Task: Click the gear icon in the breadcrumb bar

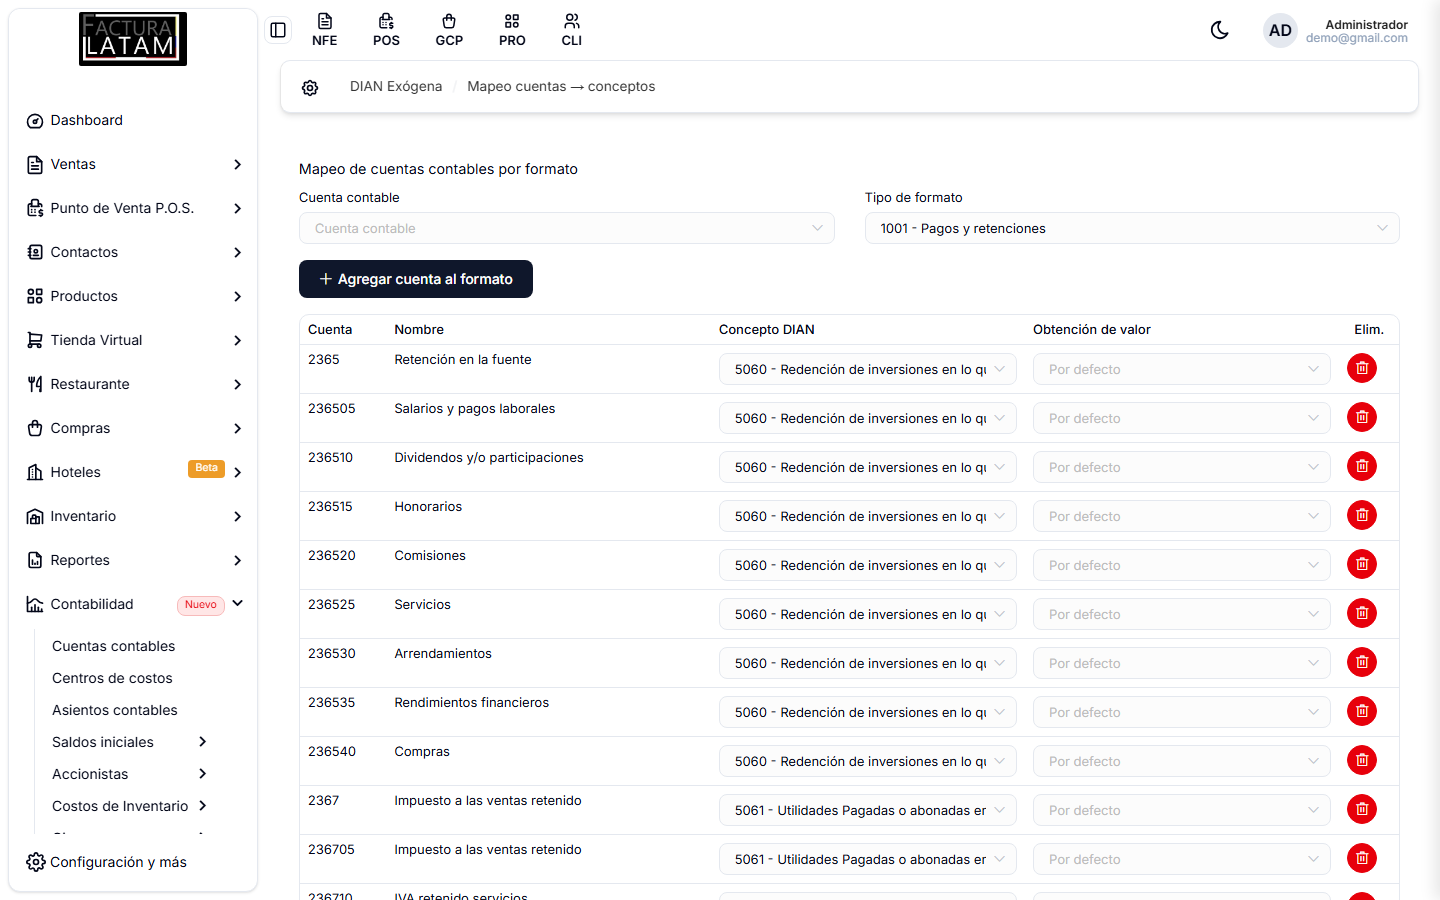Action: 310,88
